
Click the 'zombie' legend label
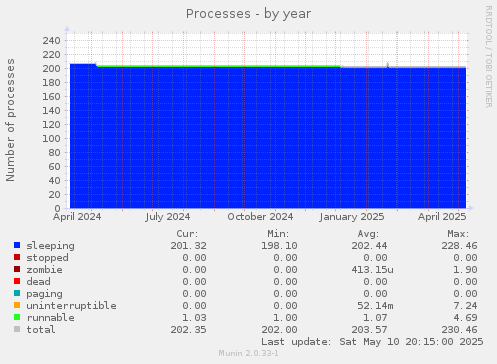coord(44,270)
